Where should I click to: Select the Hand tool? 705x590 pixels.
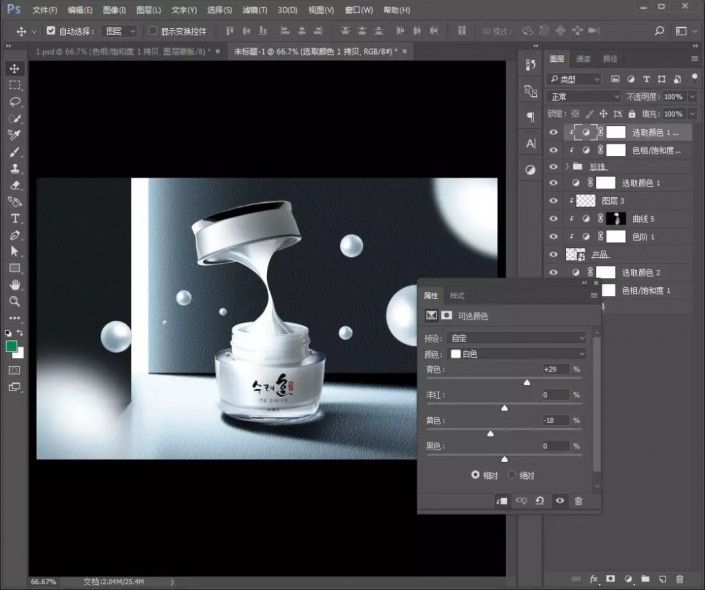coord(15,285)
